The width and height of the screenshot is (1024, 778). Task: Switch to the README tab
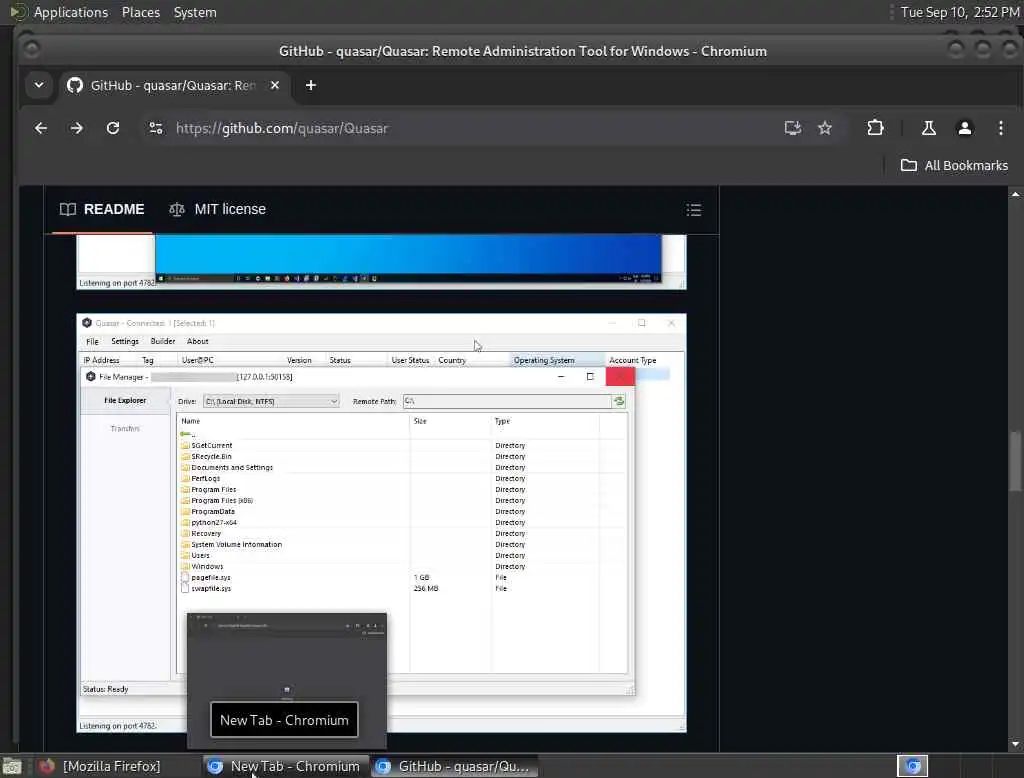102,210
